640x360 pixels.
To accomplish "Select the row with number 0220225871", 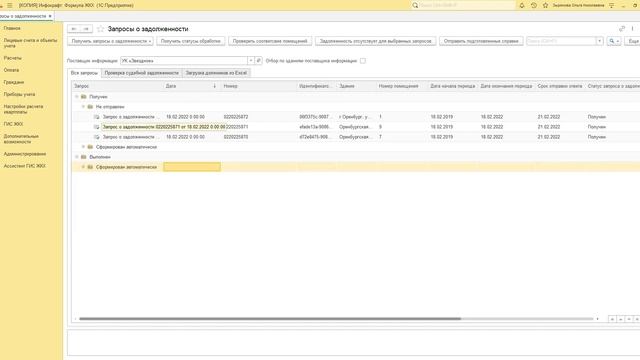I will point(356,127).
